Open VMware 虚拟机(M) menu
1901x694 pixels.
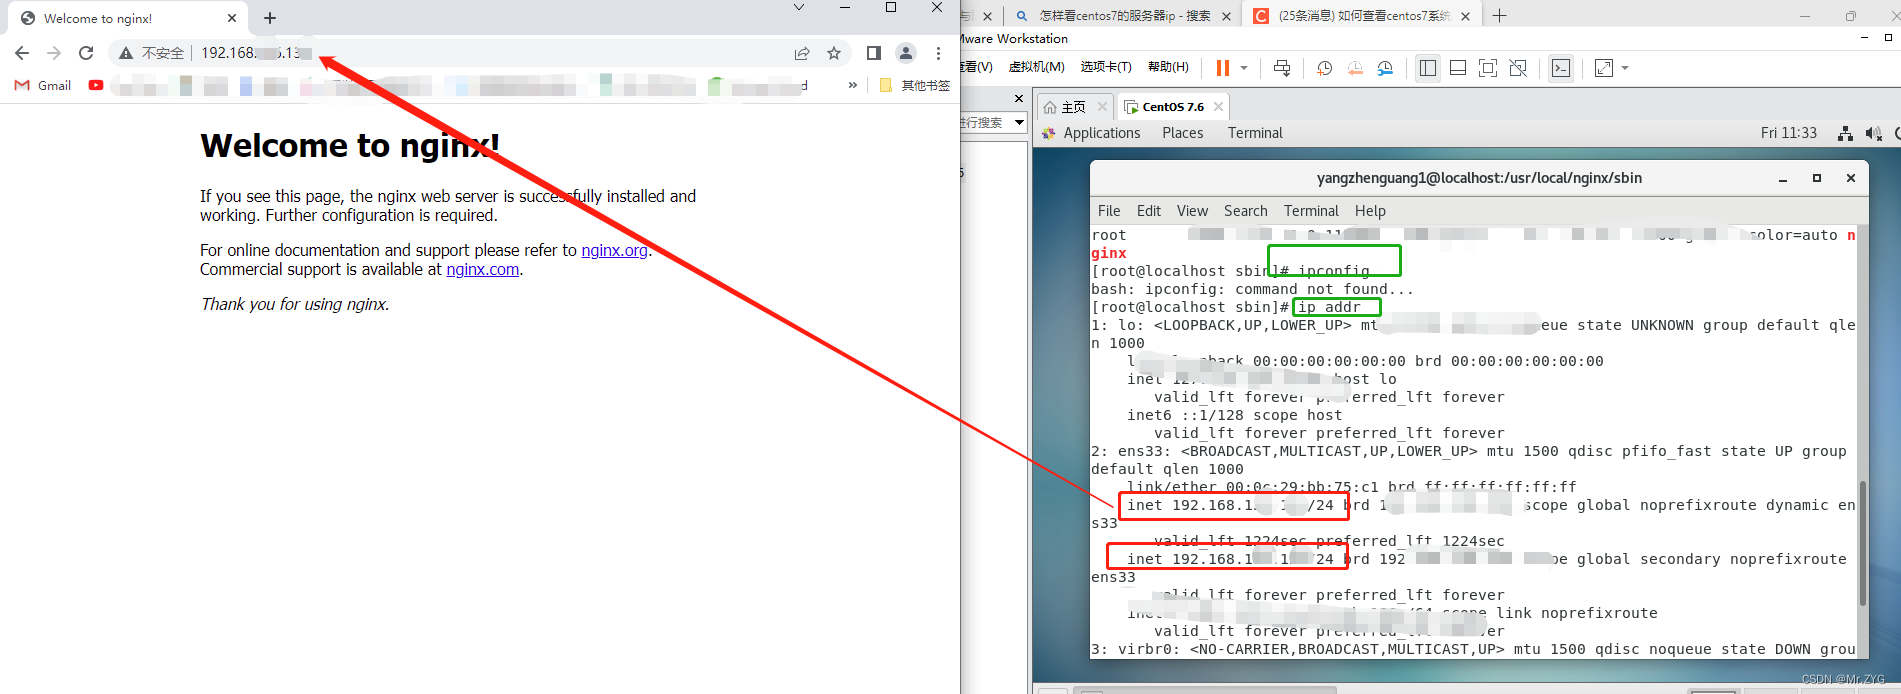click(1036, 67)
